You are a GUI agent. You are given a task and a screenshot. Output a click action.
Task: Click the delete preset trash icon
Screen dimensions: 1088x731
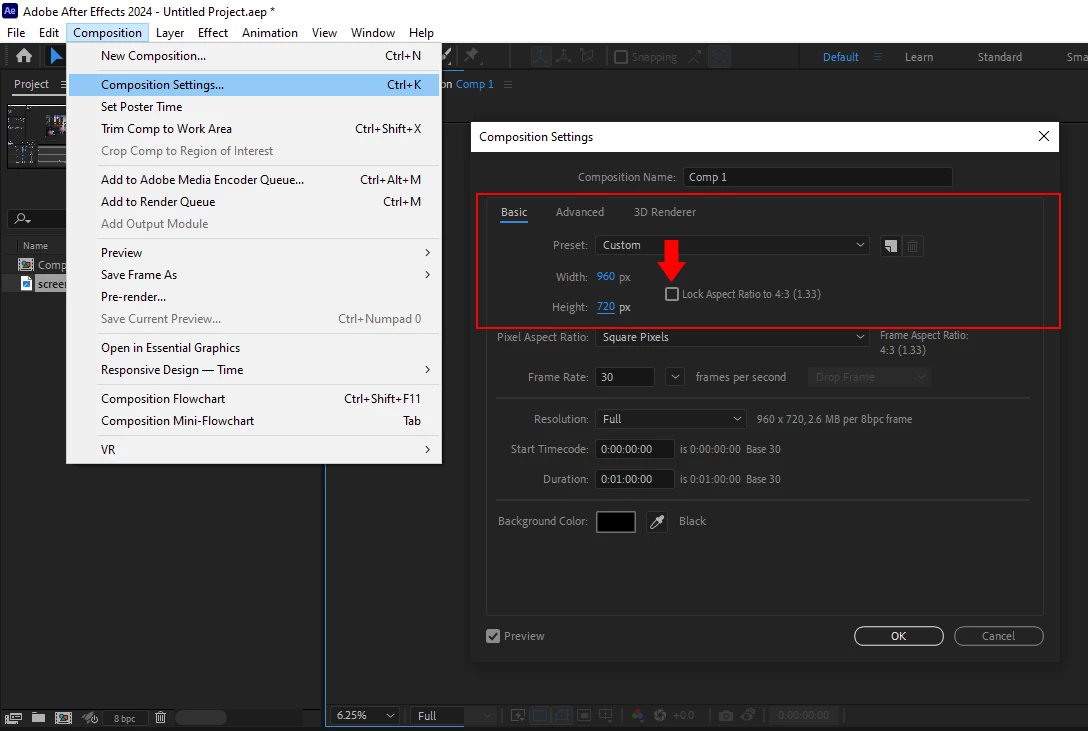pos(912,246)
